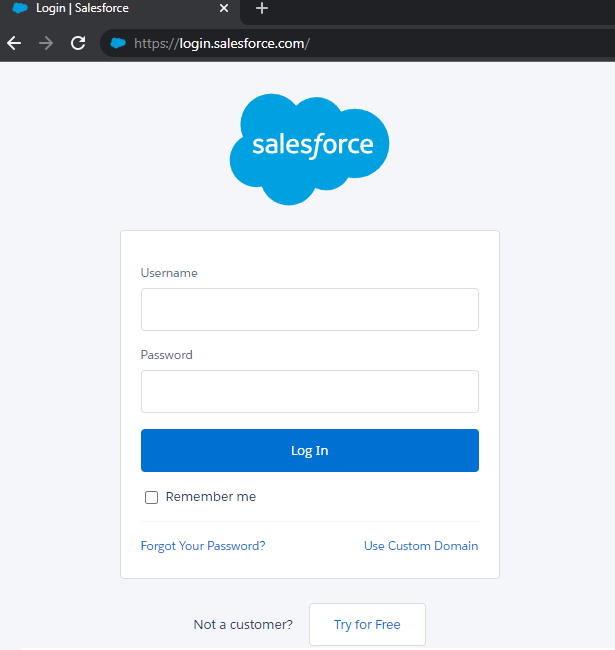Click the Salesforce favicon in the browser tab
Screen dimensions: 615x650
pyautogui.click(x=20, y=9)
